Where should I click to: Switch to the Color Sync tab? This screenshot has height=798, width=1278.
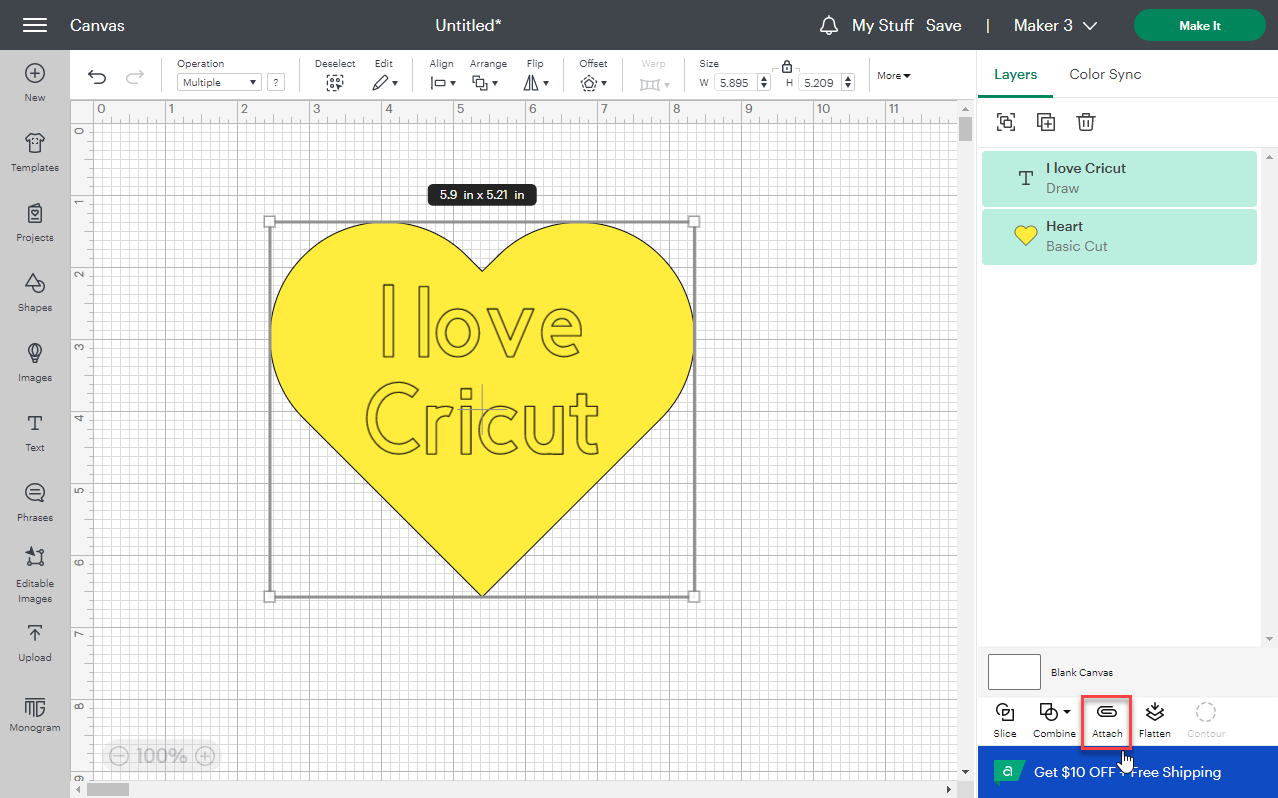[x=1104, y=74]
